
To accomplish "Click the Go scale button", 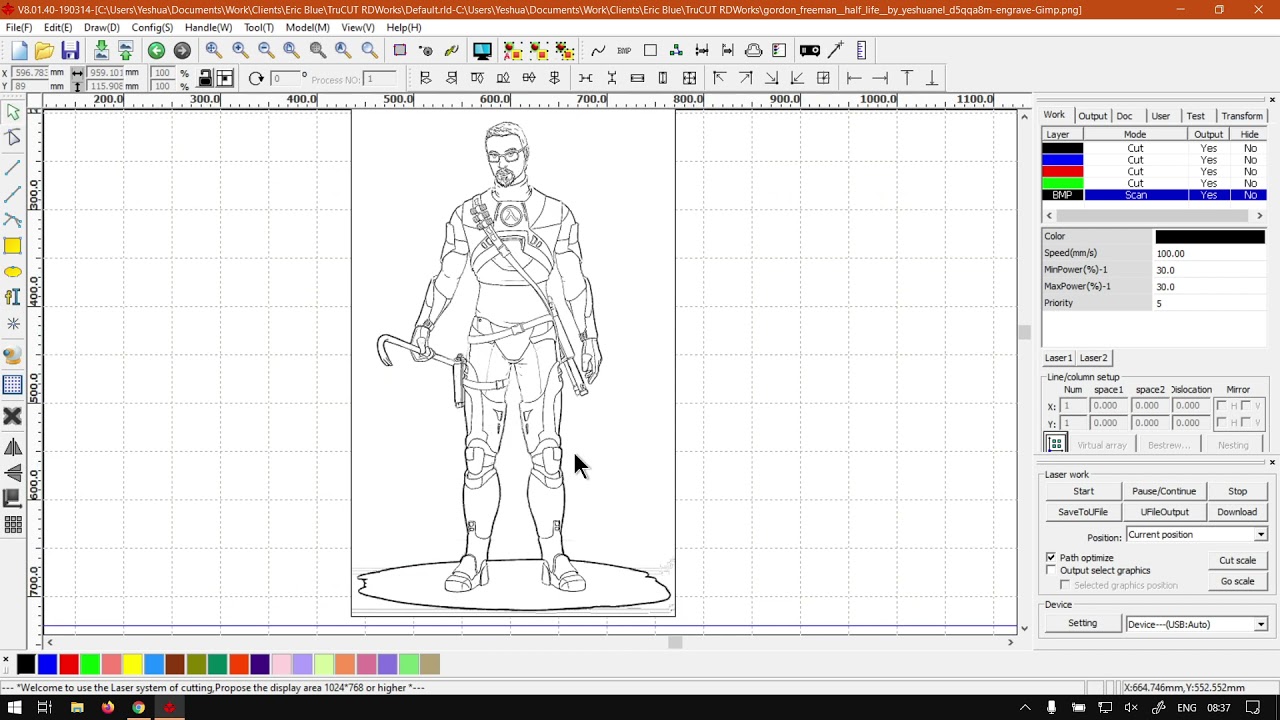I will click(1237, 581).
